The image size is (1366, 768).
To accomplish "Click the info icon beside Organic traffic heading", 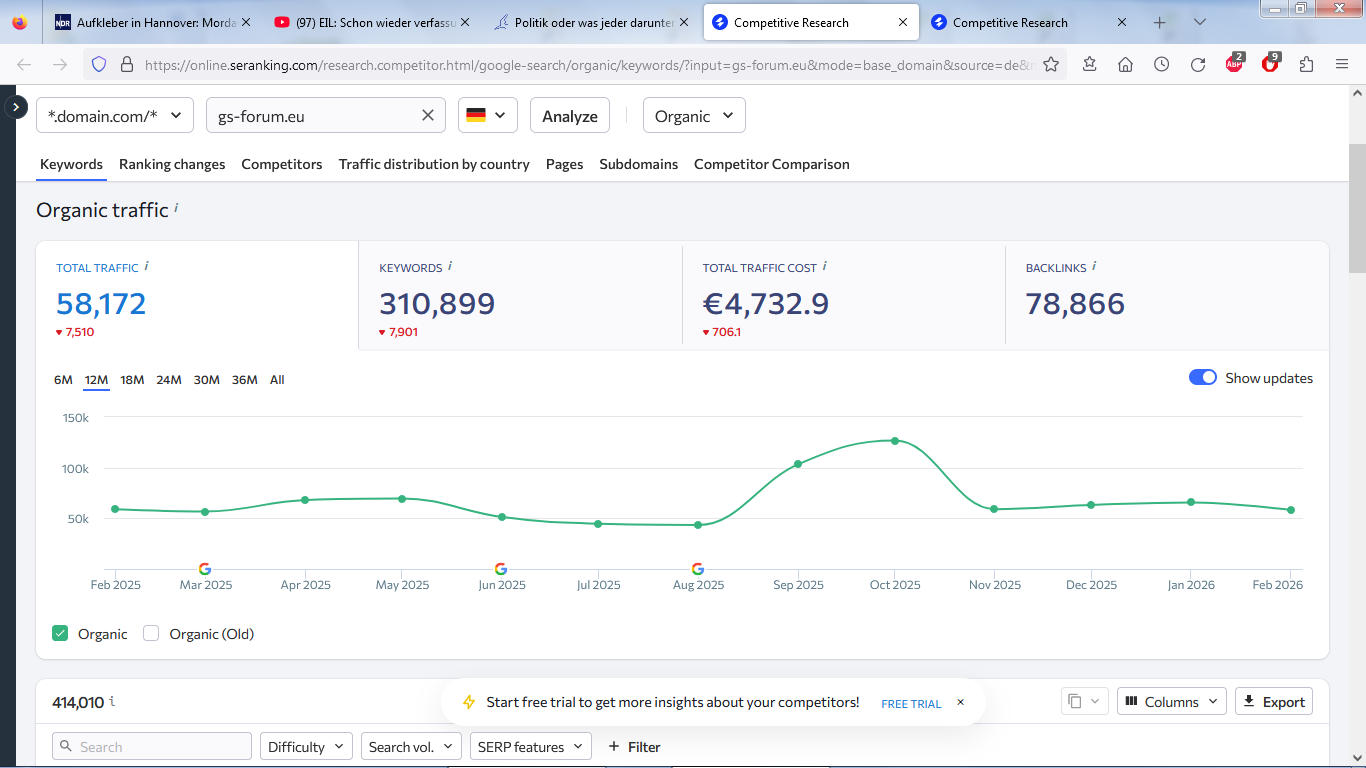I will click(x=177, y=208).
